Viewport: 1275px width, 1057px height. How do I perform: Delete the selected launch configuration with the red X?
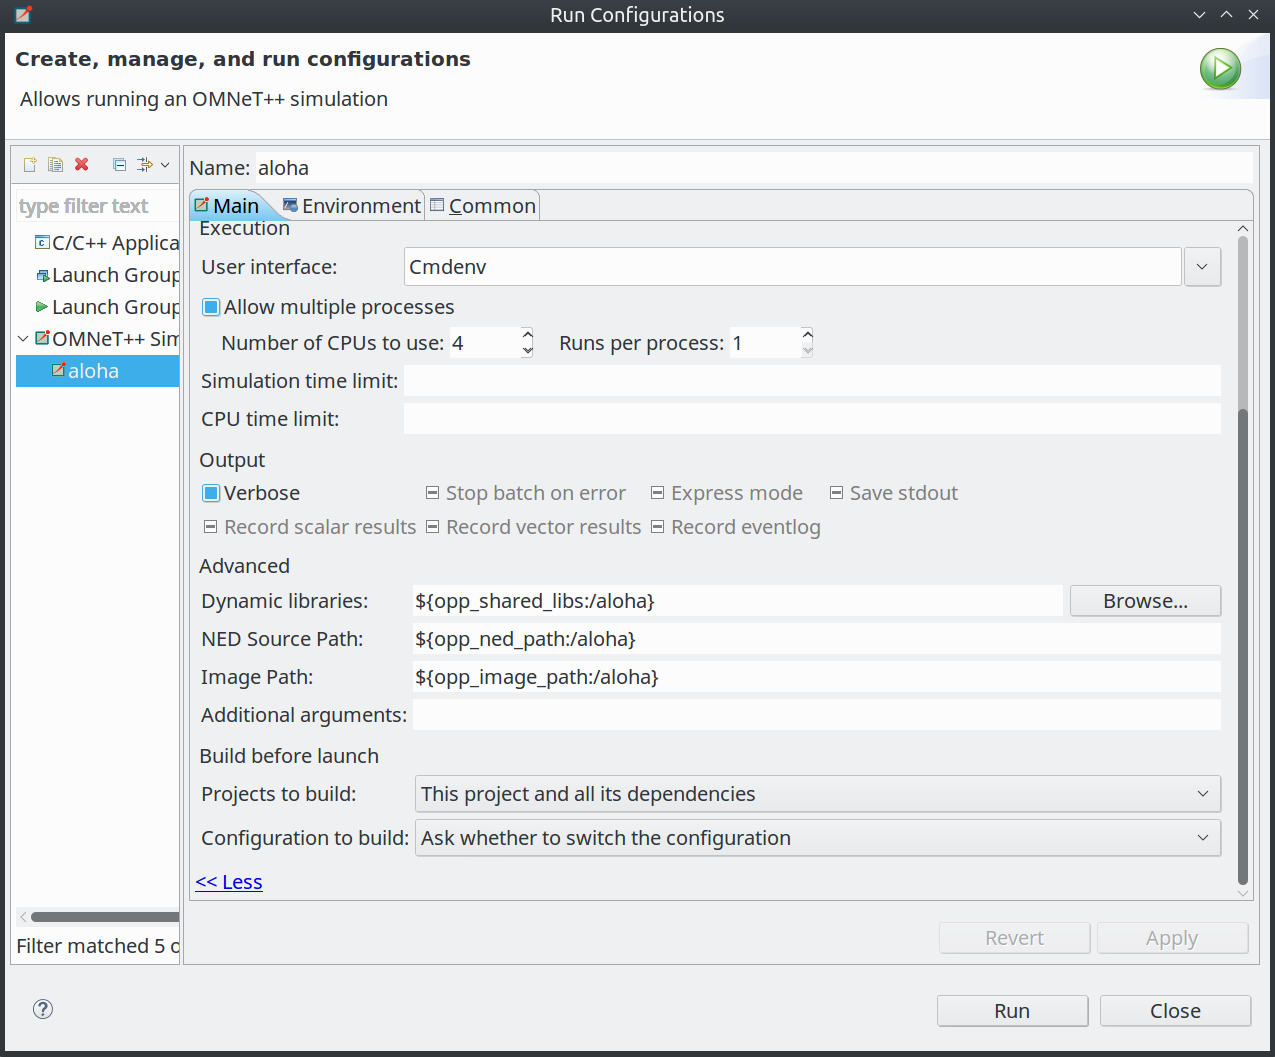82,165
